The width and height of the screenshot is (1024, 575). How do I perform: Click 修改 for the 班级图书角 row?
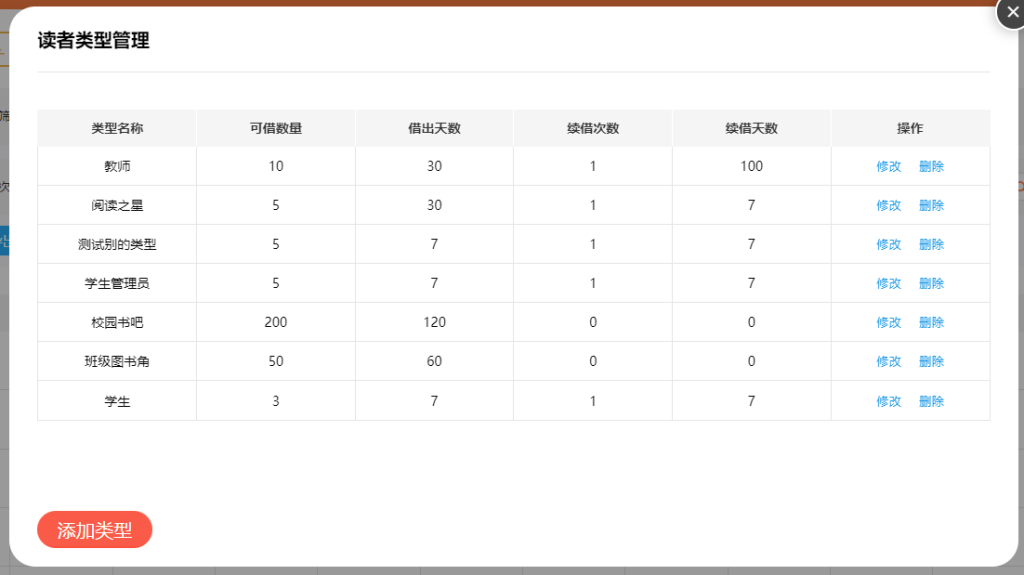tap(888, 361)
